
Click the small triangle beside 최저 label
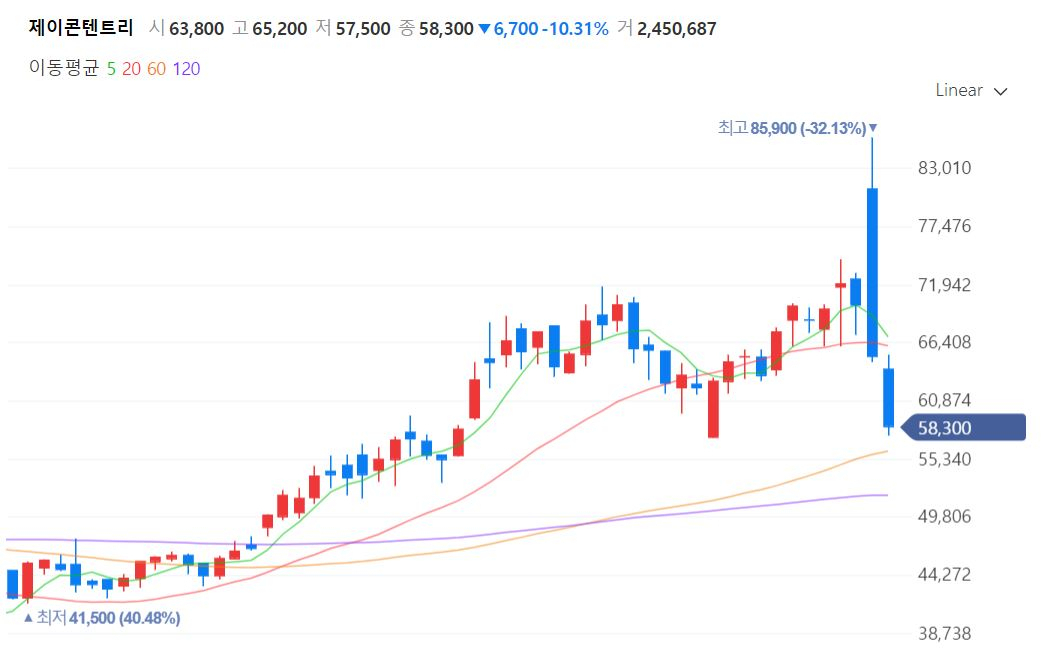(x=28, y=618)
